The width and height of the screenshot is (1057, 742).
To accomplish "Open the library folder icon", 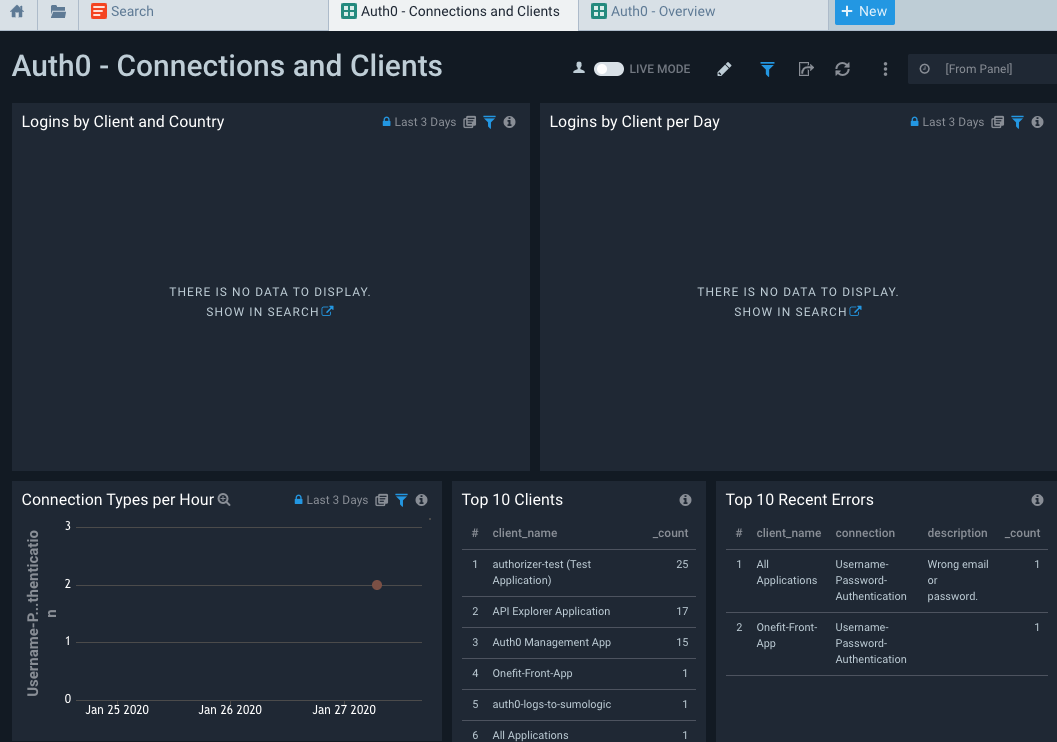I will point(56,13).
